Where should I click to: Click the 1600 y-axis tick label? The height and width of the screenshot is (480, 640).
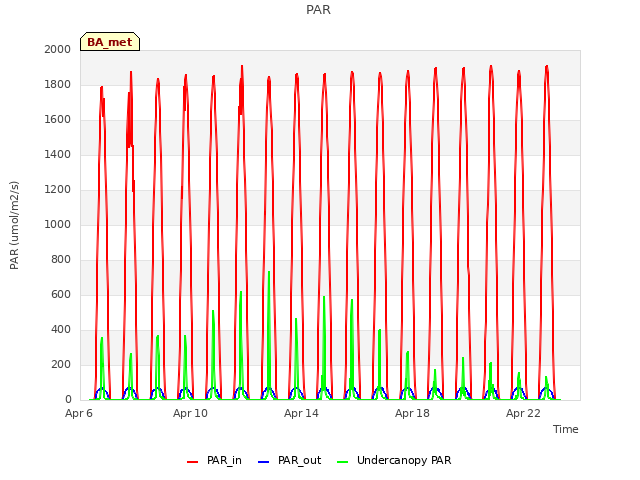click(x=58, y=120)
